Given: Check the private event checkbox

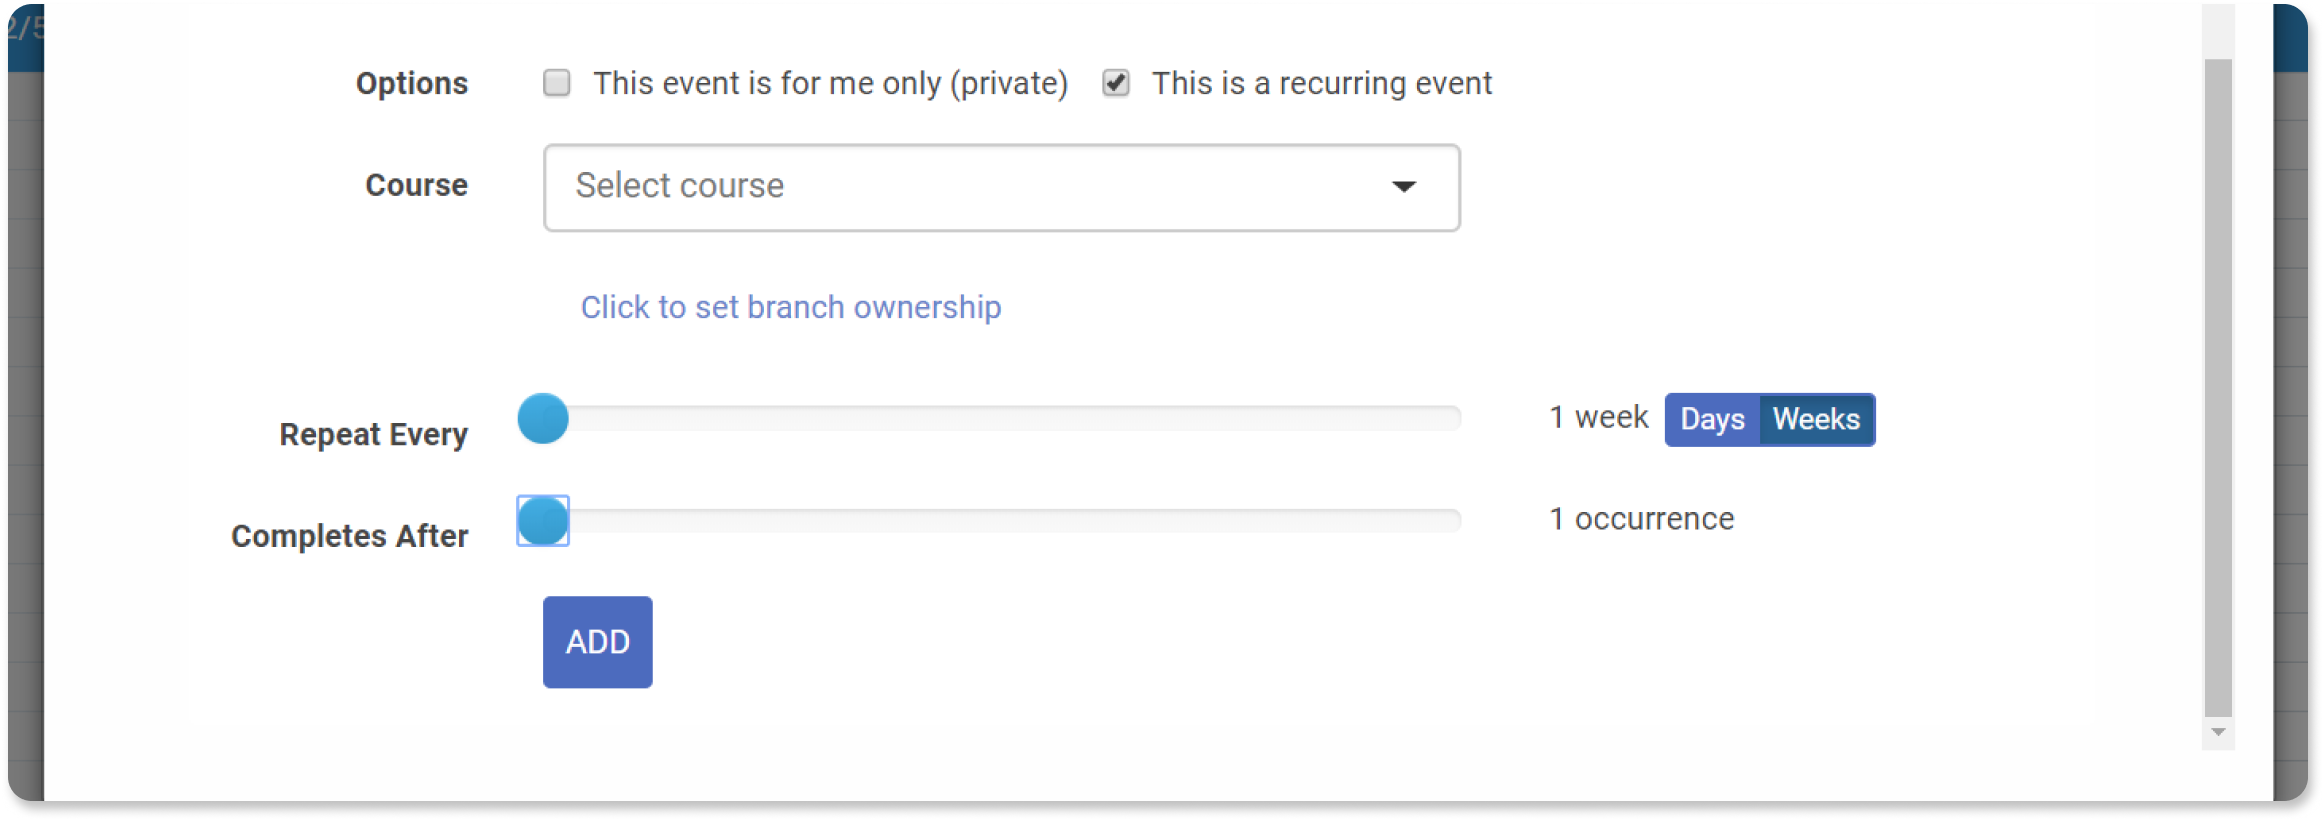Looking at the screenshot, I should pyautogui.click(x=556, y=83).
